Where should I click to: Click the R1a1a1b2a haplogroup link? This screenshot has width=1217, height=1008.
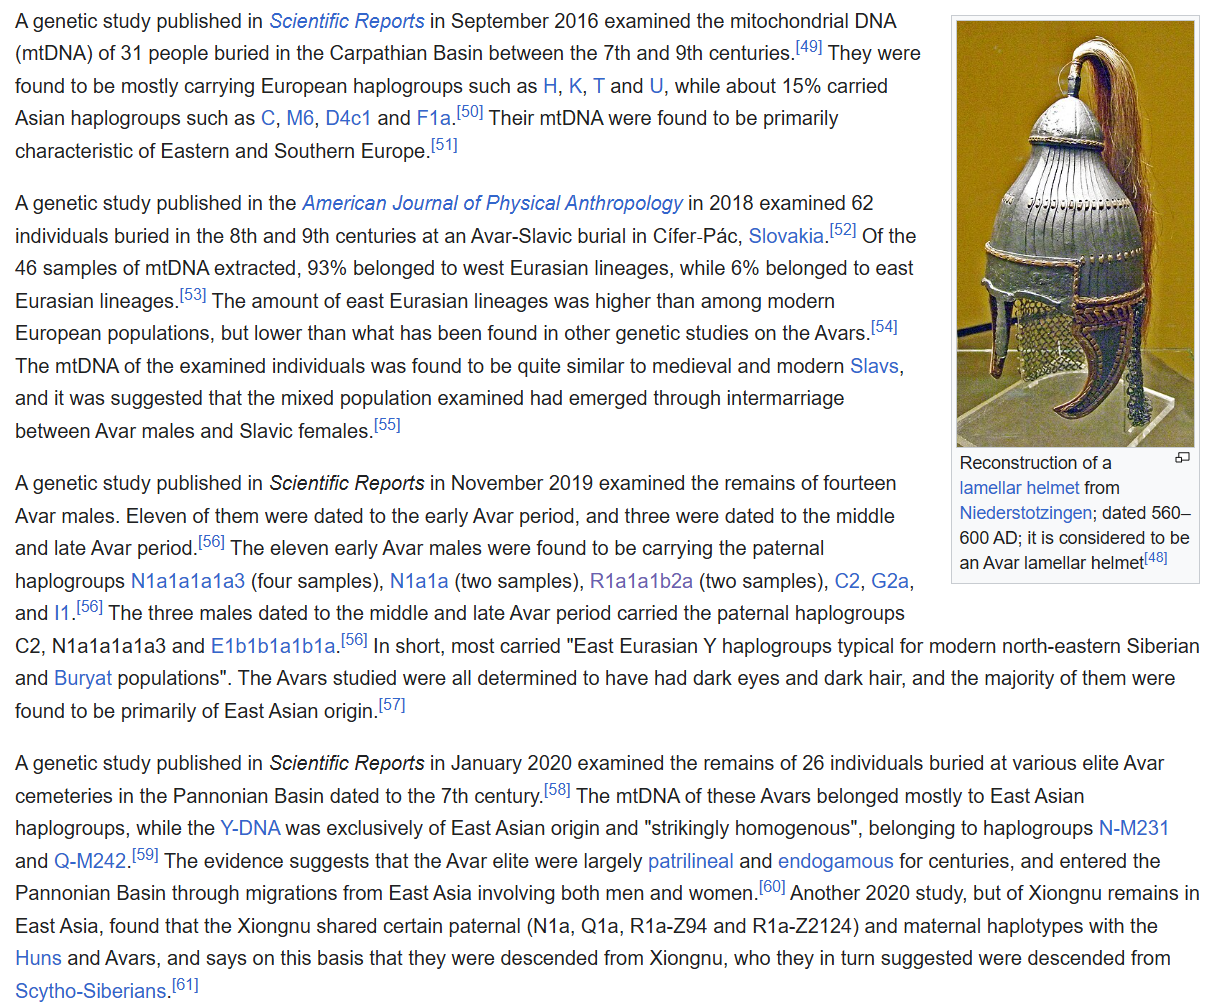644,581
